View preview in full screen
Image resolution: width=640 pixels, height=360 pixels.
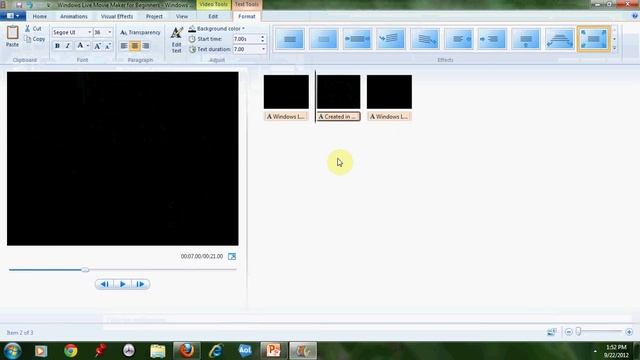pos(232,256)
